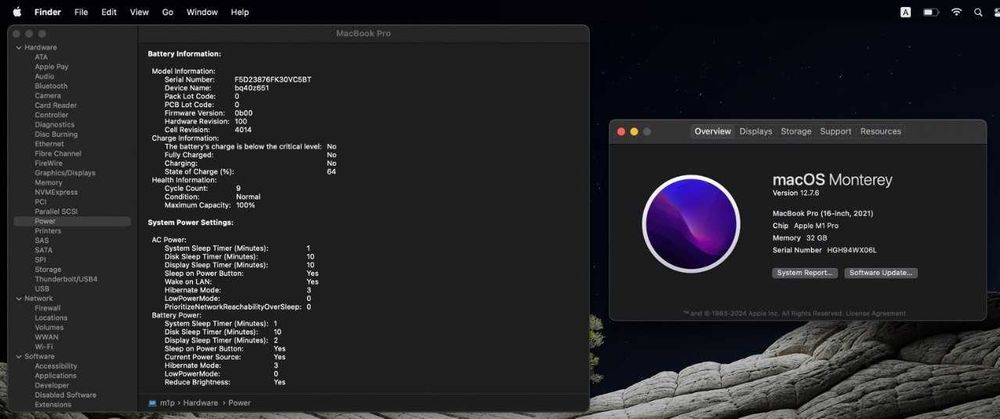
Task: Open the Window menu
Action: coord(202,12)
